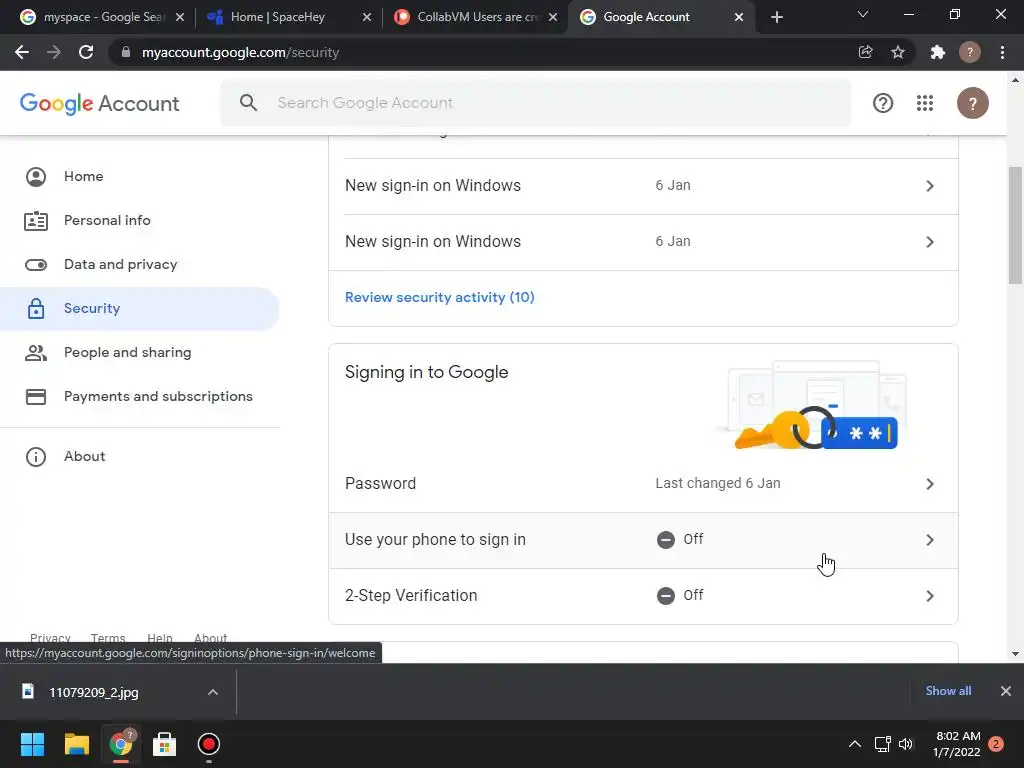
Task: Open the Google Account help icon
Action: pos(883,103)
